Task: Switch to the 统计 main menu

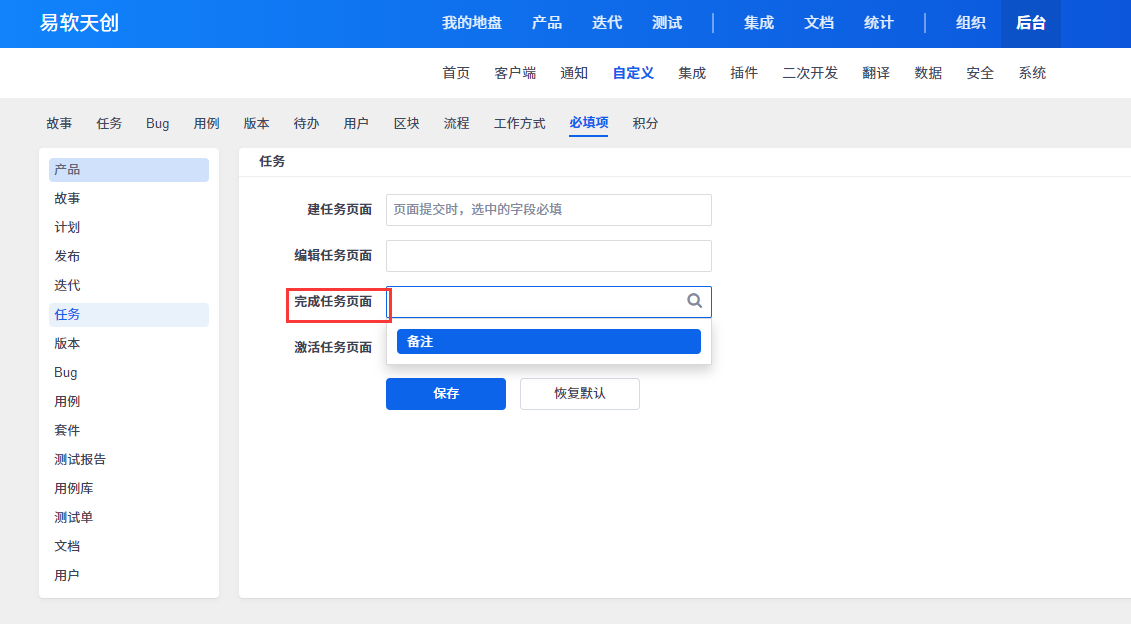Action: [x=879, y=23]
